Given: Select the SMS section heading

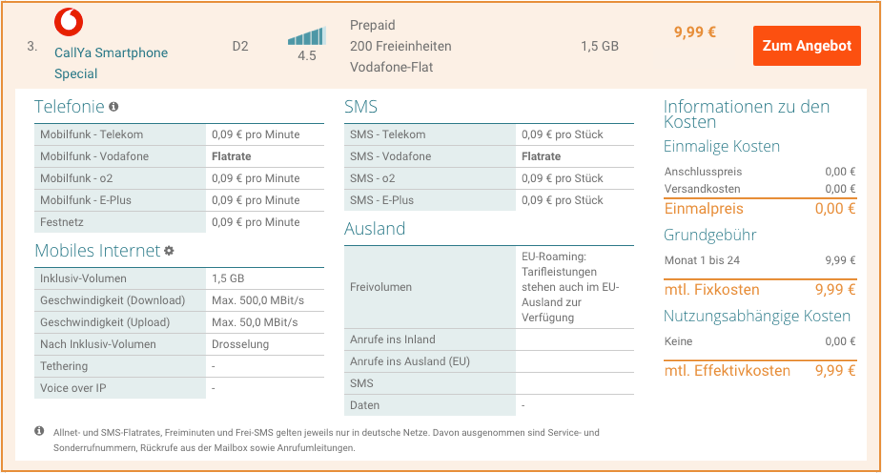Looking at the screenshot, I should pos(361,106).
